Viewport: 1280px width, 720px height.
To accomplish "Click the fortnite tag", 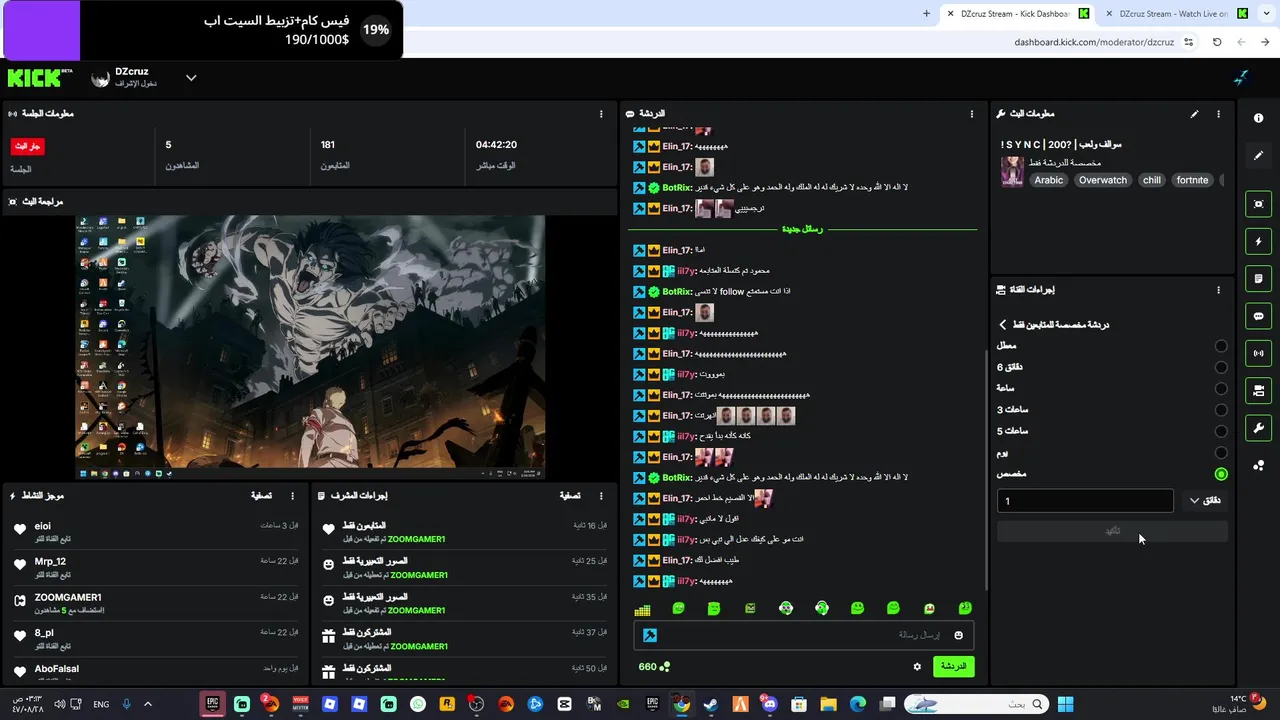I will 1193,180.
